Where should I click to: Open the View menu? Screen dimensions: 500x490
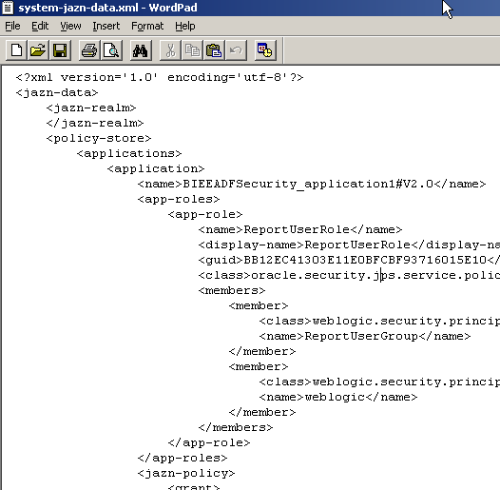pos(71,26)
